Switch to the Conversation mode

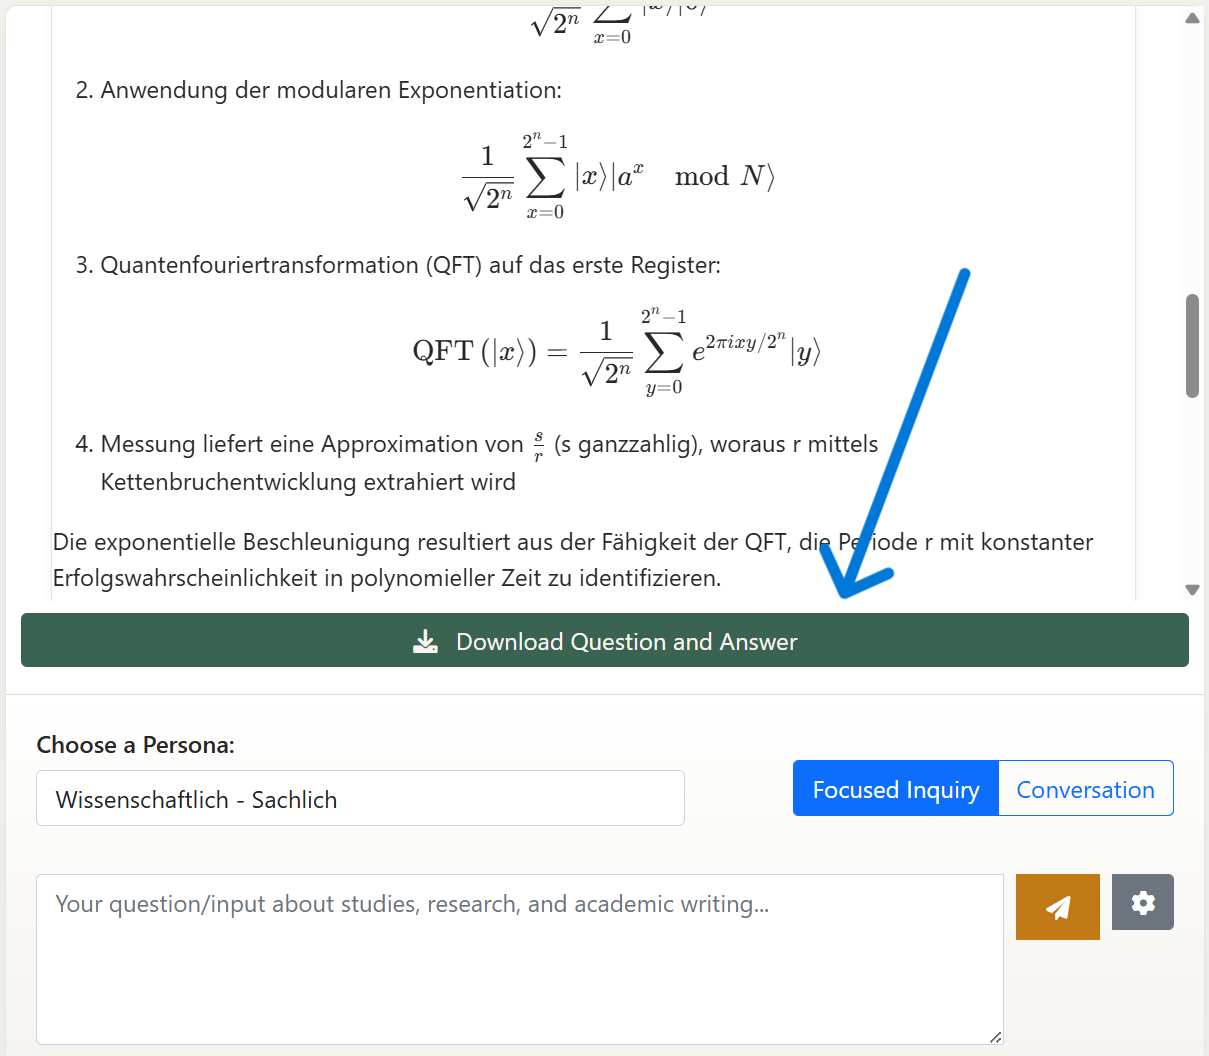1085,789
